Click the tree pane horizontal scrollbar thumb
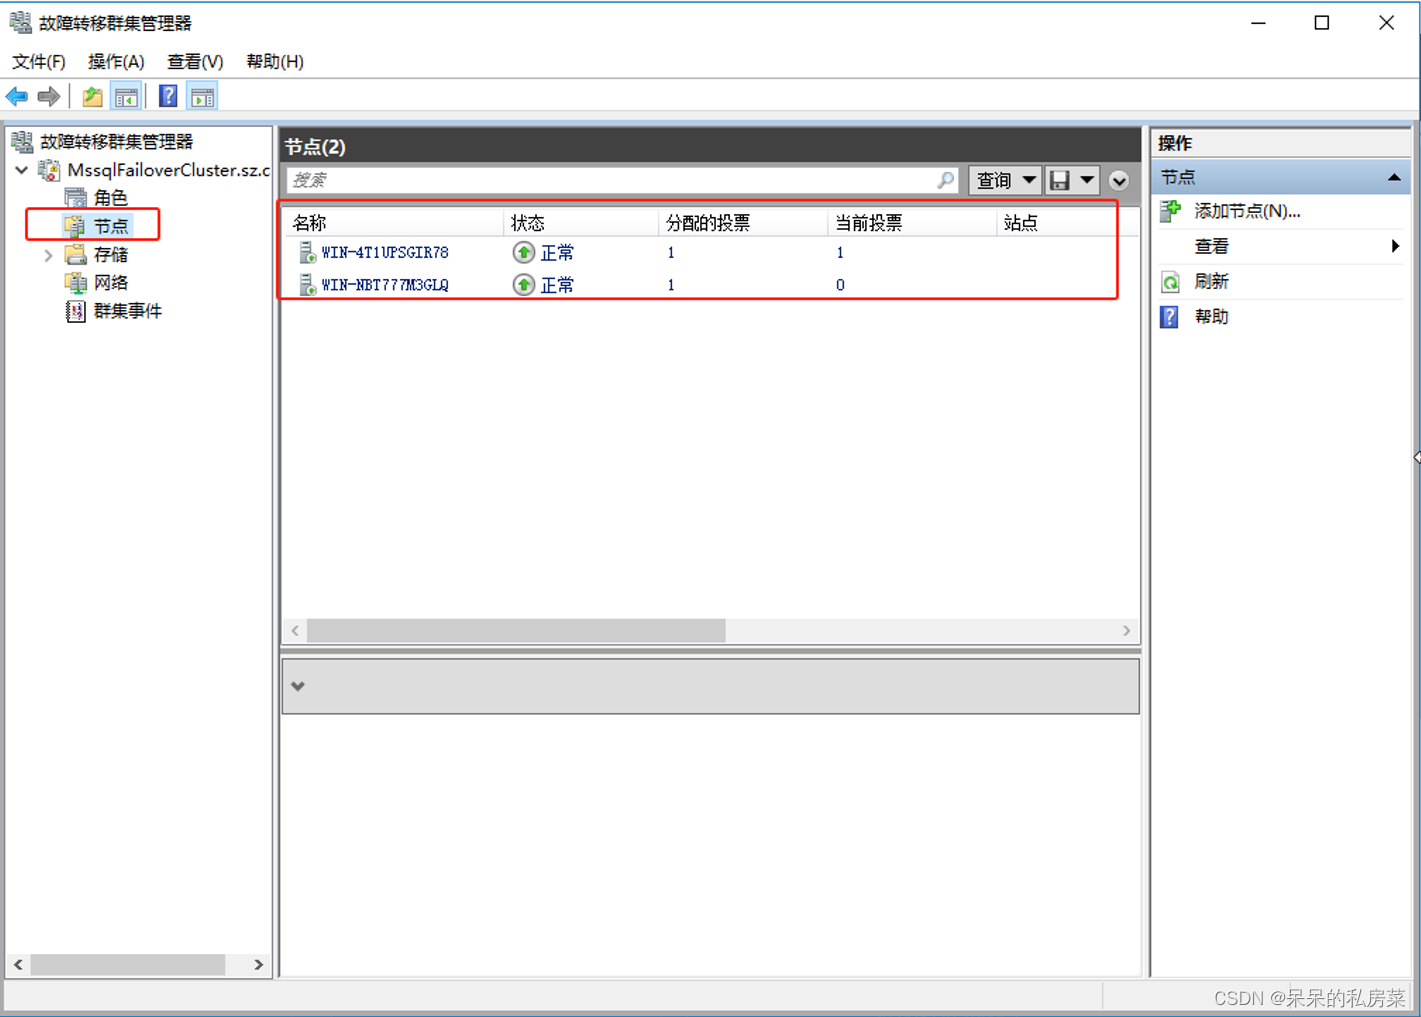Screen dimensions: 1421x1017 click(x=127, y=965)
